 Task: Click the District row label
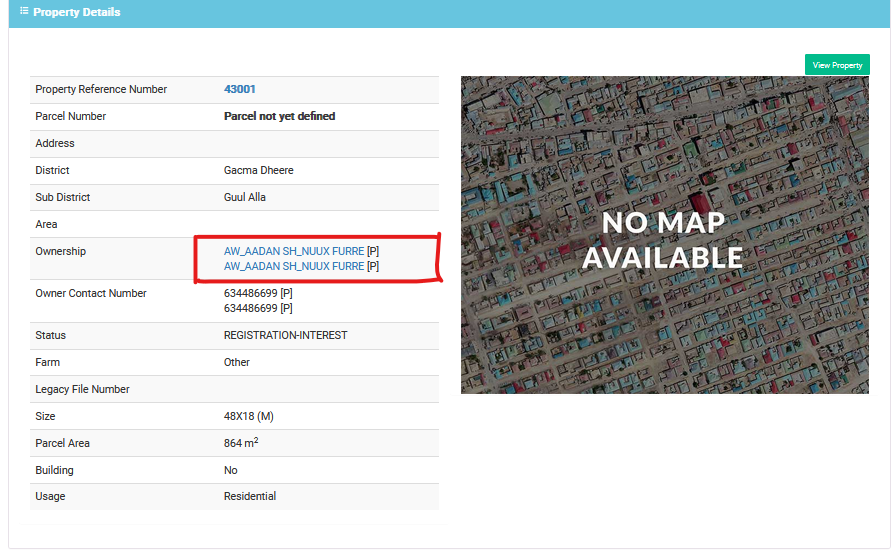pyautogui.click(x=52, y=170)
